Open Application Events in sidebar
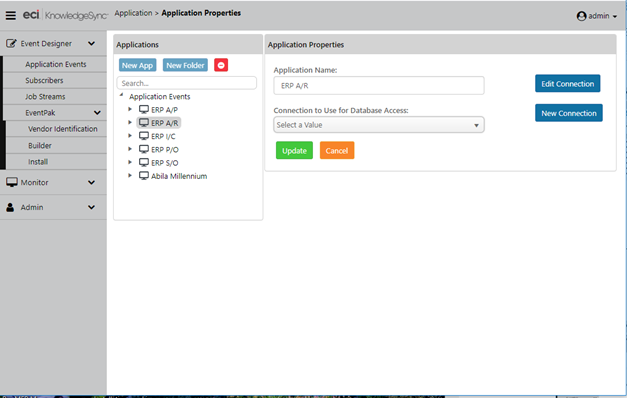The width and height of the screenshot is (627, 398). [56, 64]
